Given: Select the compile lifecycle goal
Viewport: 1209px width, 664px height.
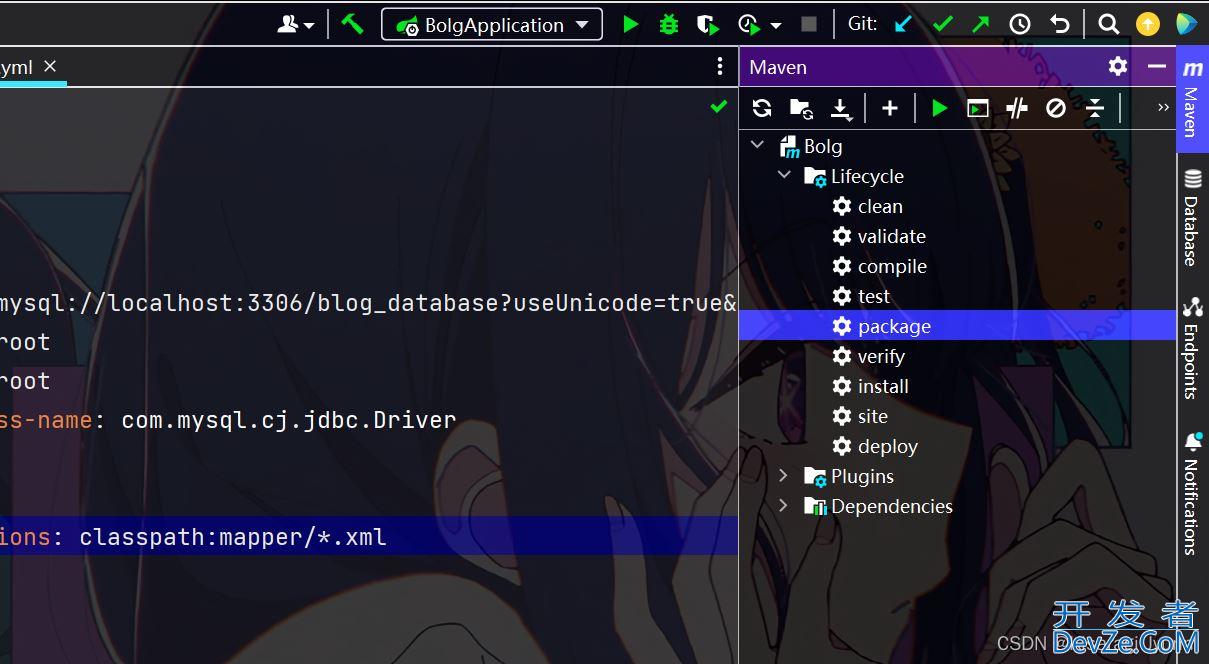Looking at the screenshot, I should click(x=892, y=266).
